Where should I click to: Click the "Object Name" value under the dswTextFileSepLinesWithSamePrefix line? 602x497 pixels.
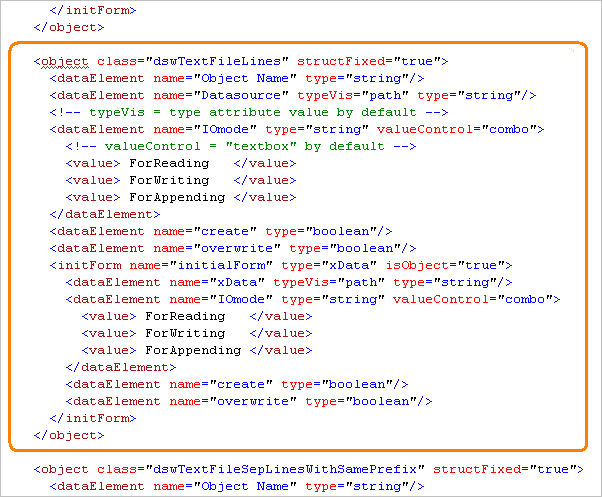pyautogui.click(x=245, y=486)
